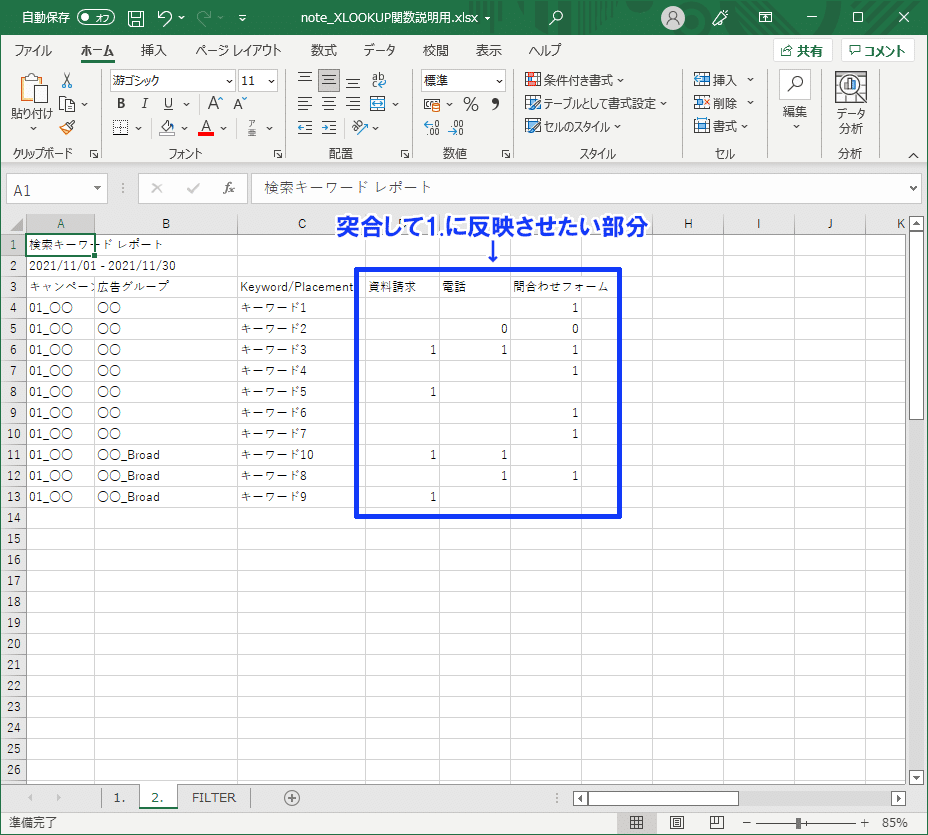Click the 共有 share button
928x835 pixels.
pyautogui.click(x=803, y=51)
